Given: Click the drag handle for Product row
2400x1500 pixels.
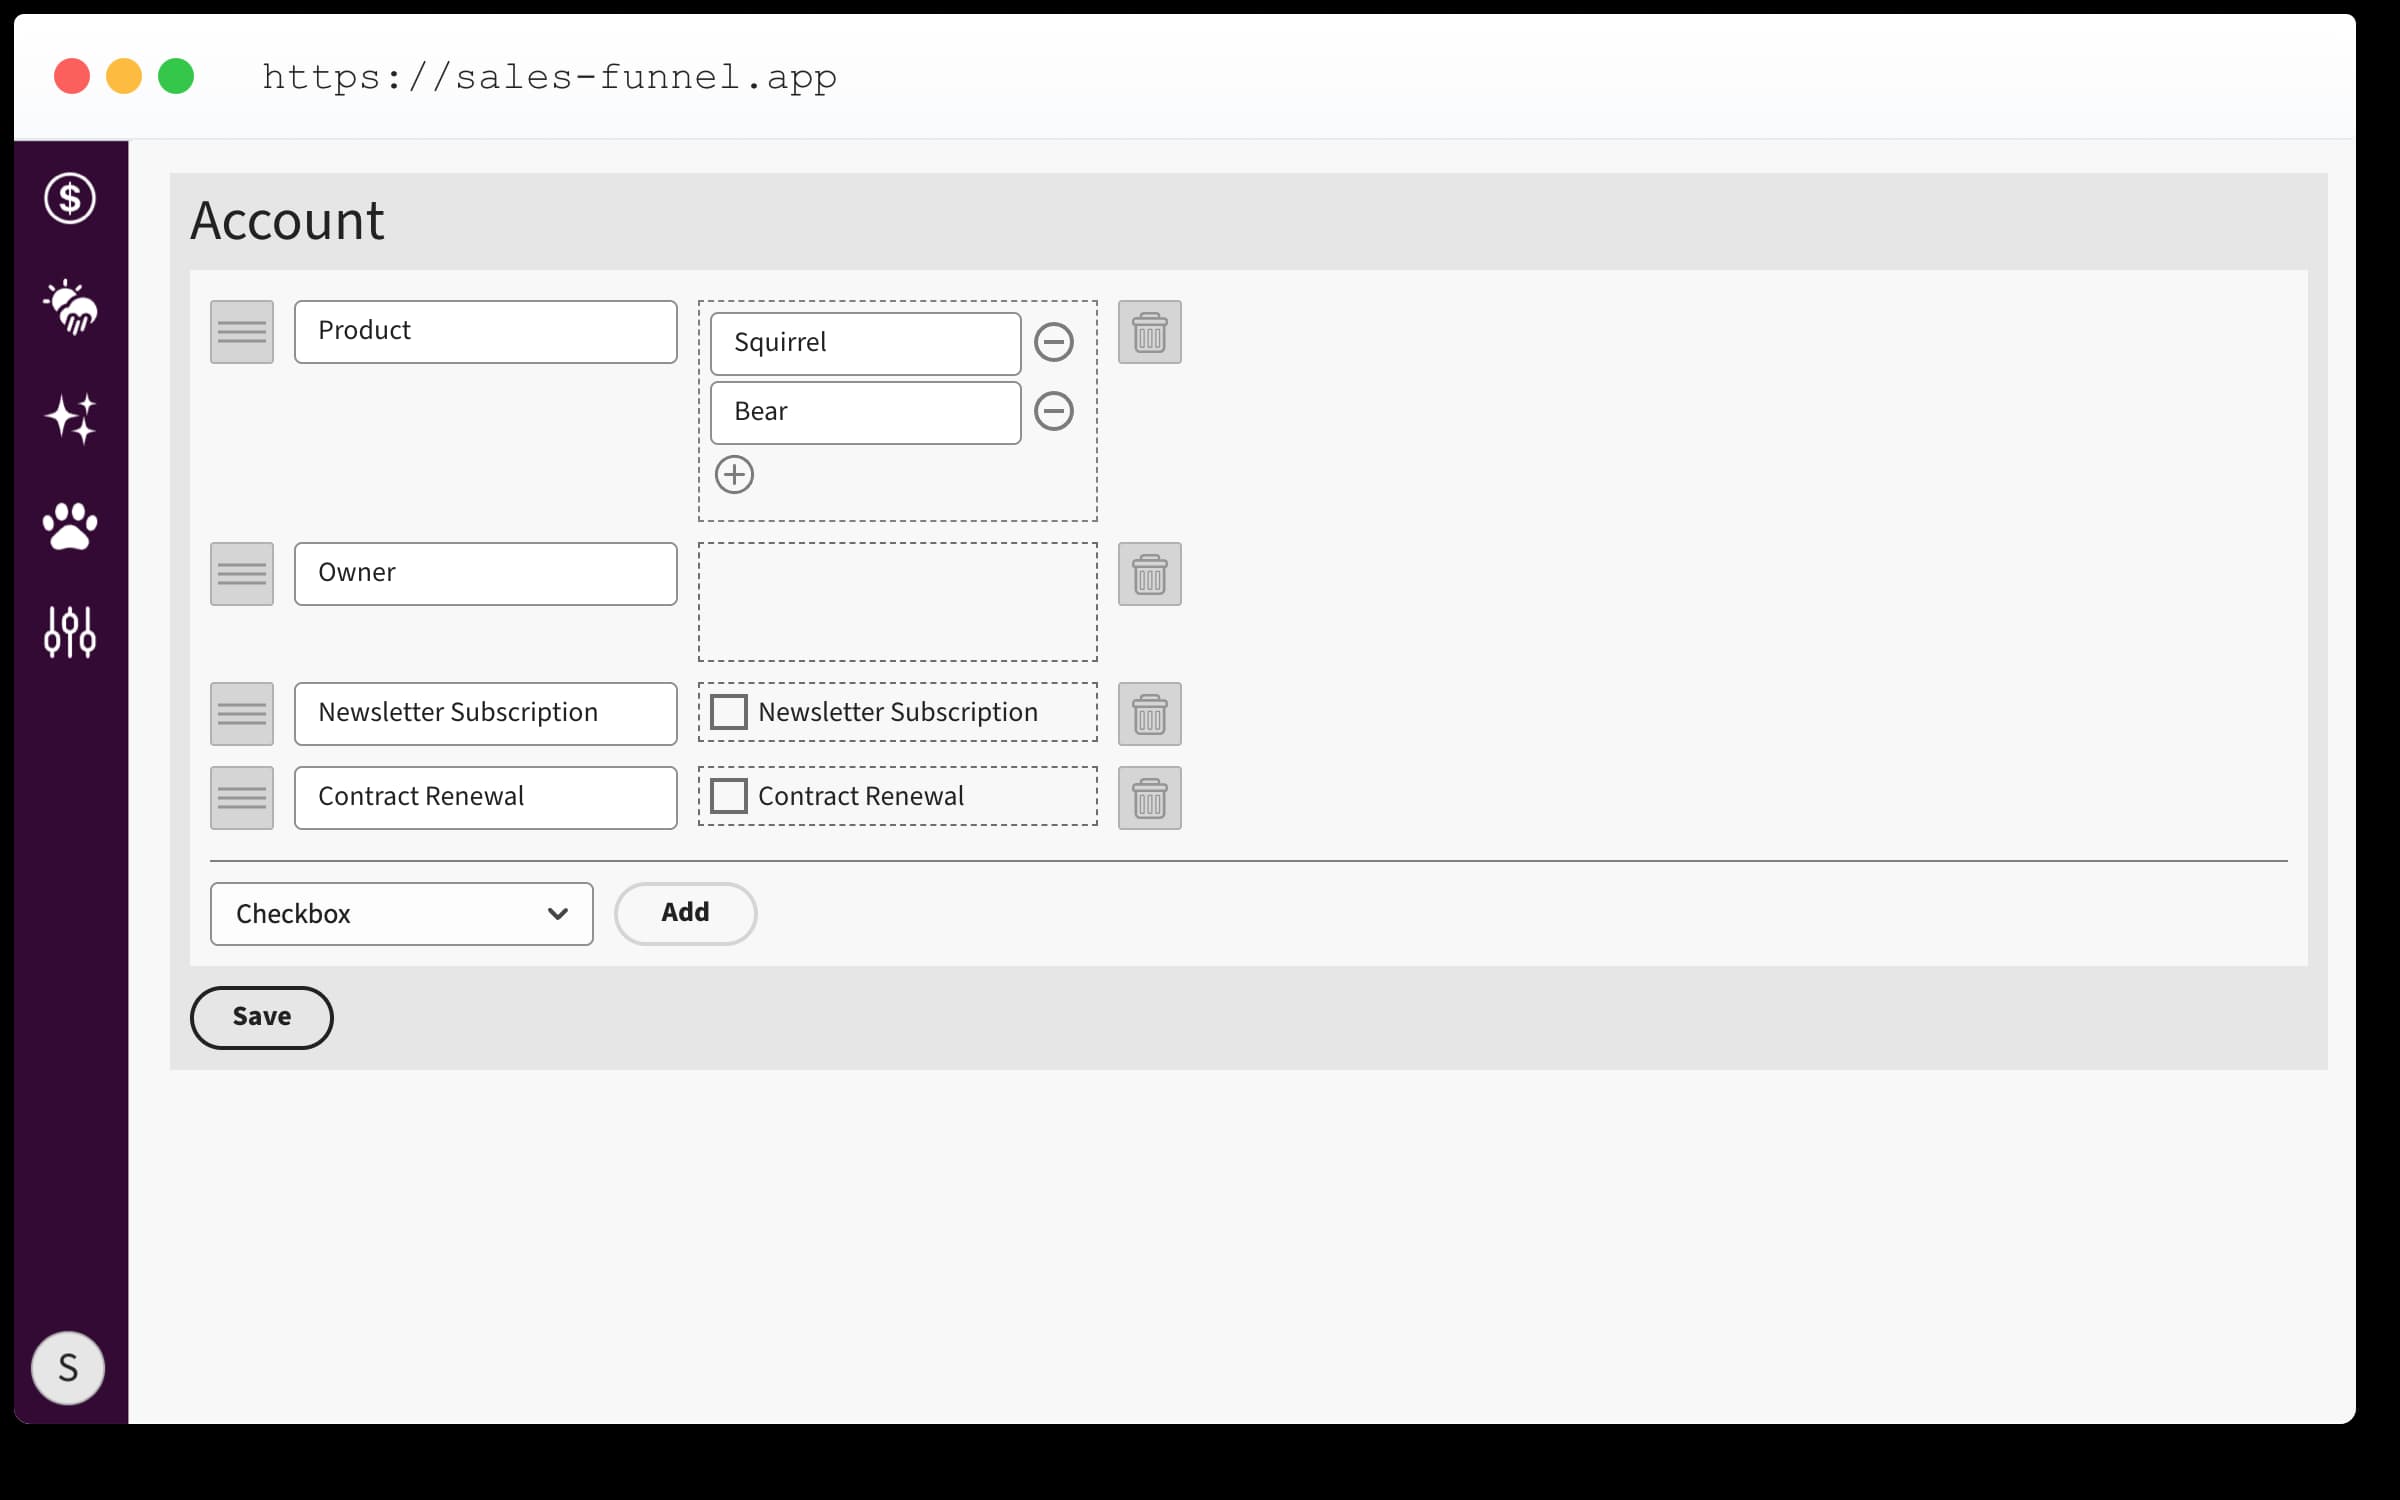Looking at the screenshot, I should pos(242,330).
